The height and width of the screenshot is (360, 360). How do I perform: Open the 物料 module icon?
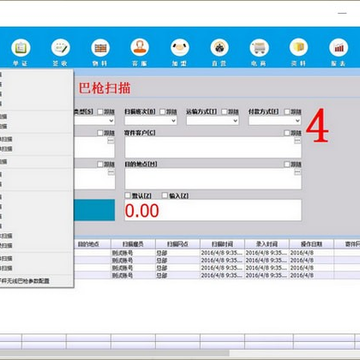pyautogui.click(x=100, y=48)
